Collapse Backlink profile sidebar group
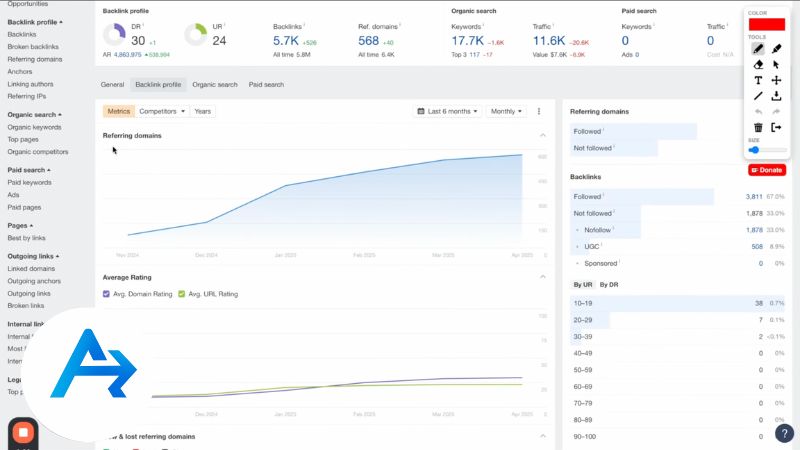800x450 pixels. [x=35, y=22]
